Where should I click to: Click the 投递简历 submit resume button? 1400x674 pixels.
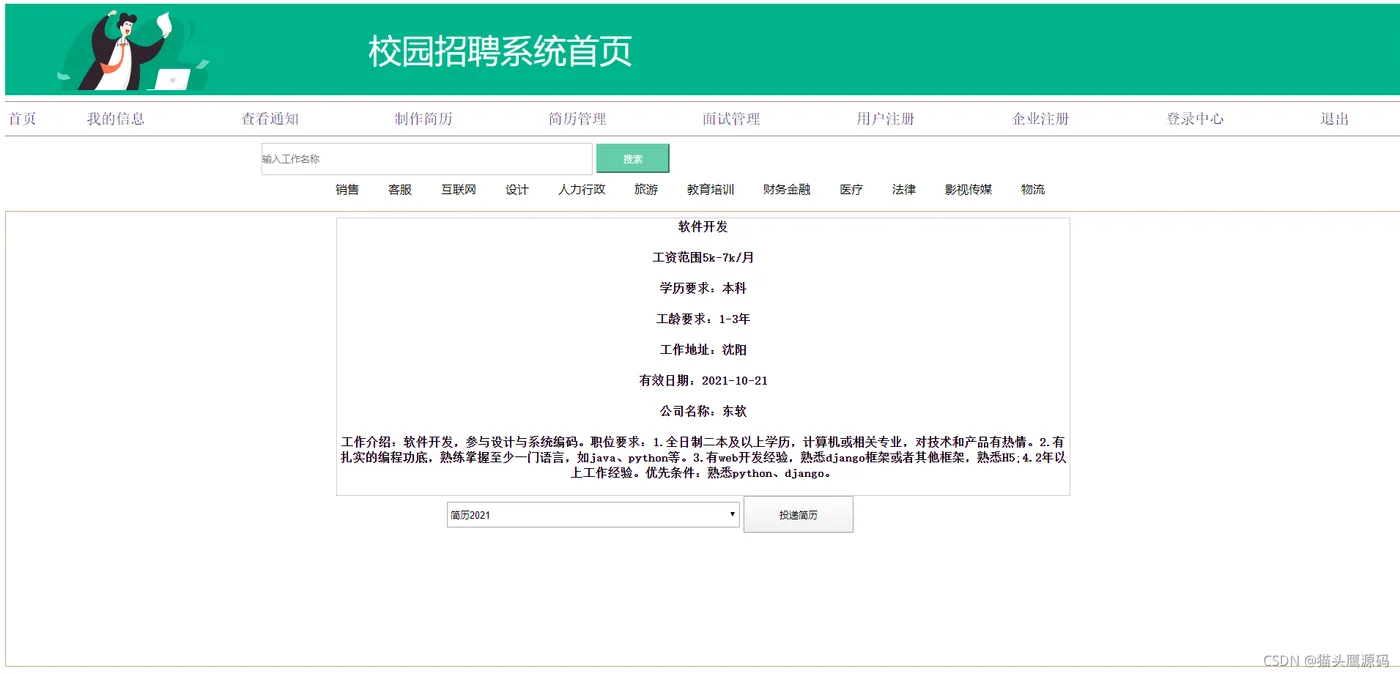point(798,514)
